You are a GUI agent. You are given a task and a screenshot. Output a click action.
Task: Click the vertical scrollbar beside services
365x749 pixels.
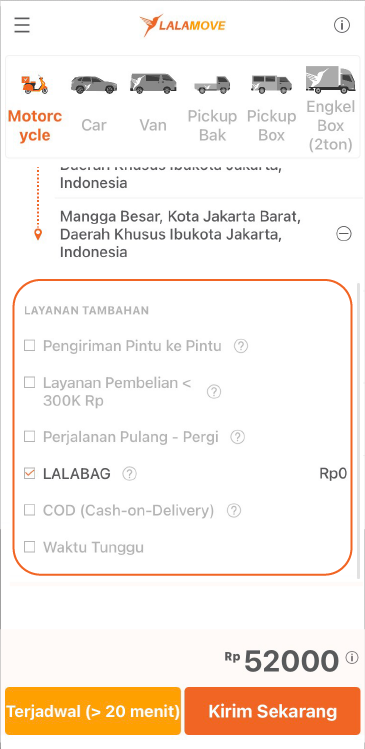[359, 430]
